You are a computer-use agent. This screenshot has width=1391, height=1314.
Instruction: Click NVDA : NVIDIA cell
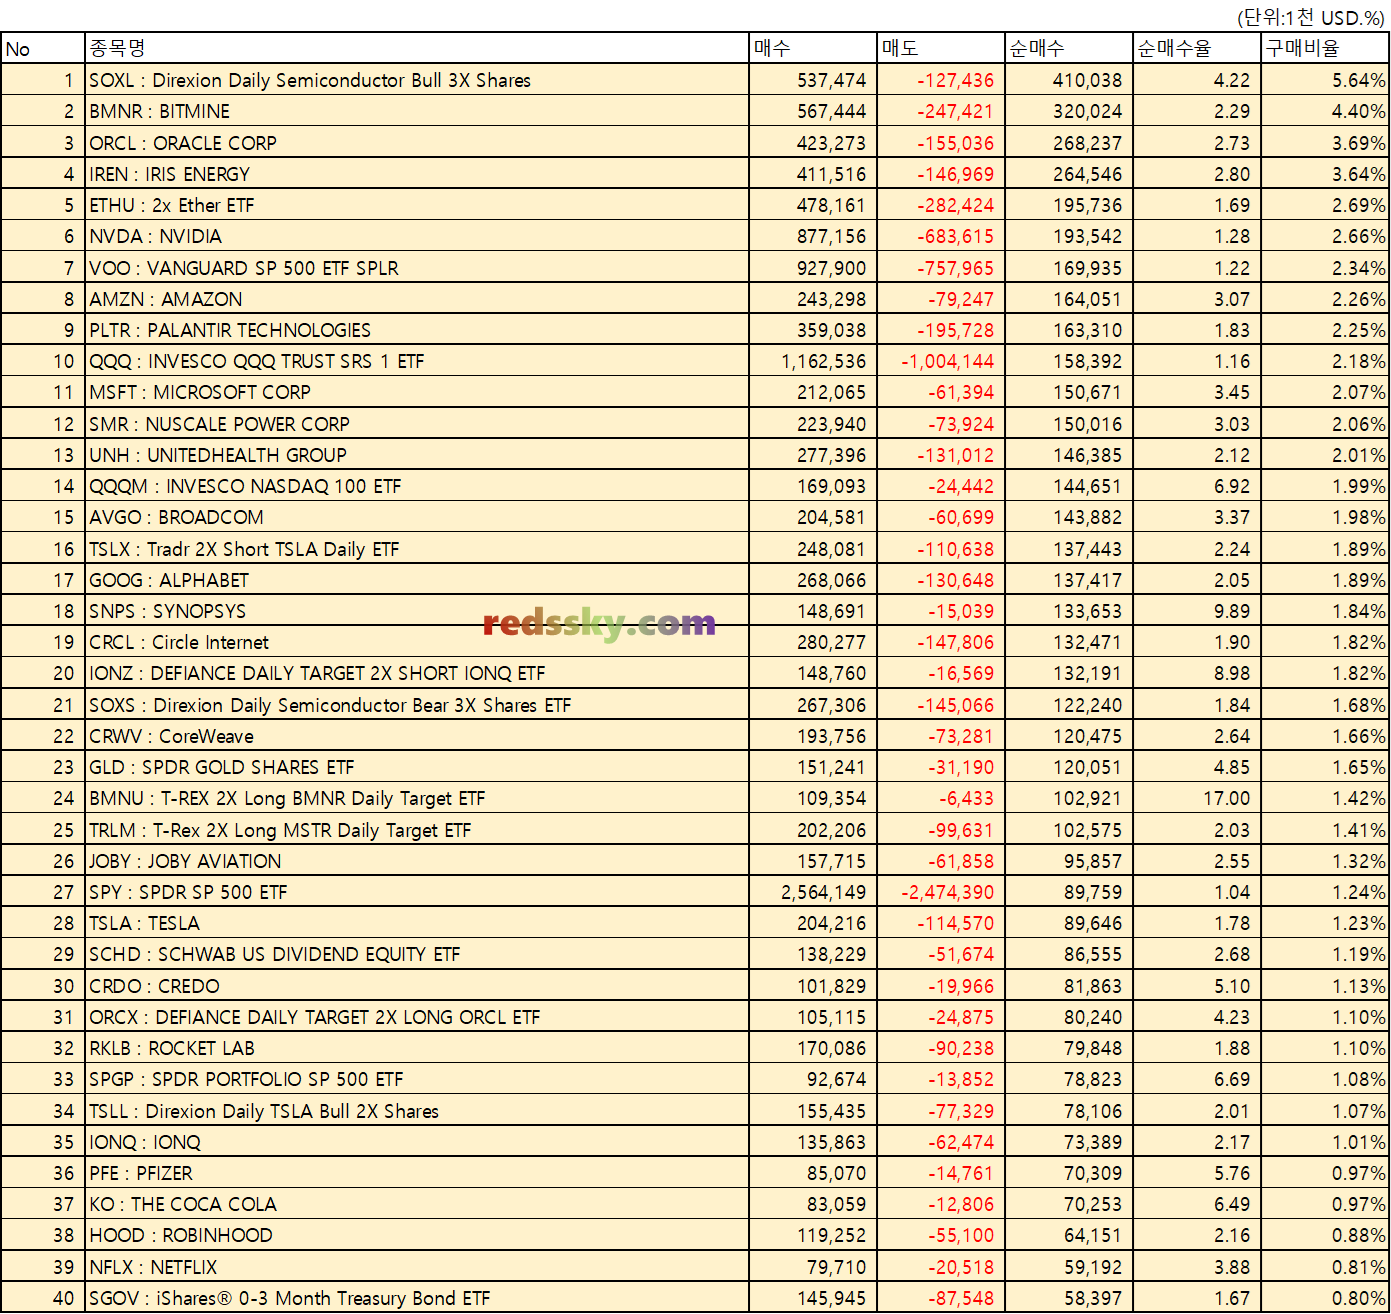(417, 236)
